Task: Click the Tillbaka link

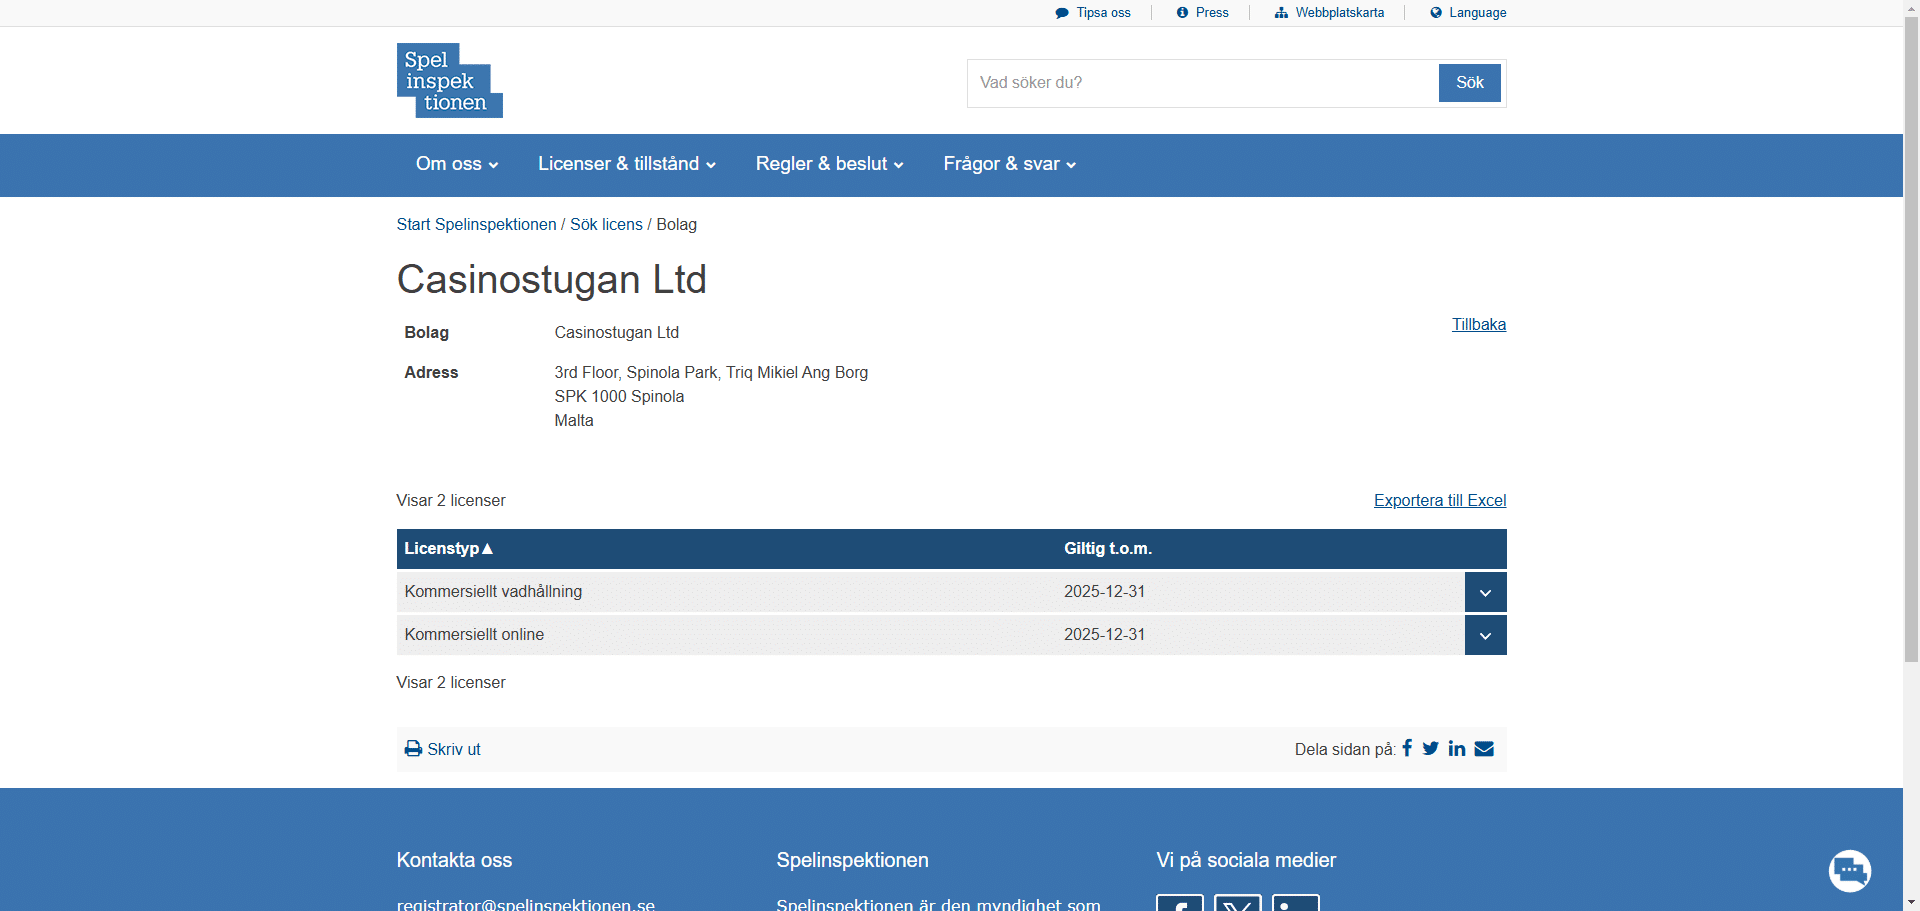Action: tap(1479, 325)
